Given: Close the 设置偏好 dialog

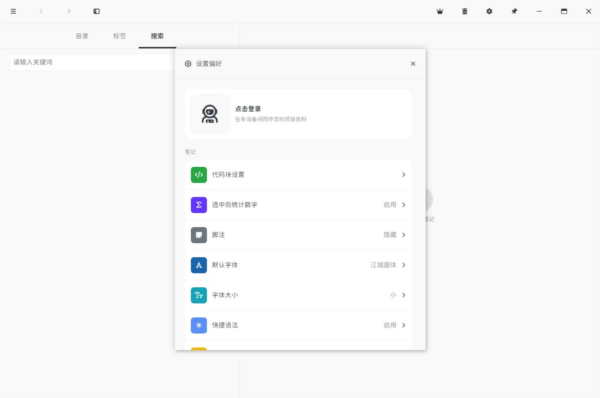Looking at the screenshot, I should click(413, 64).
